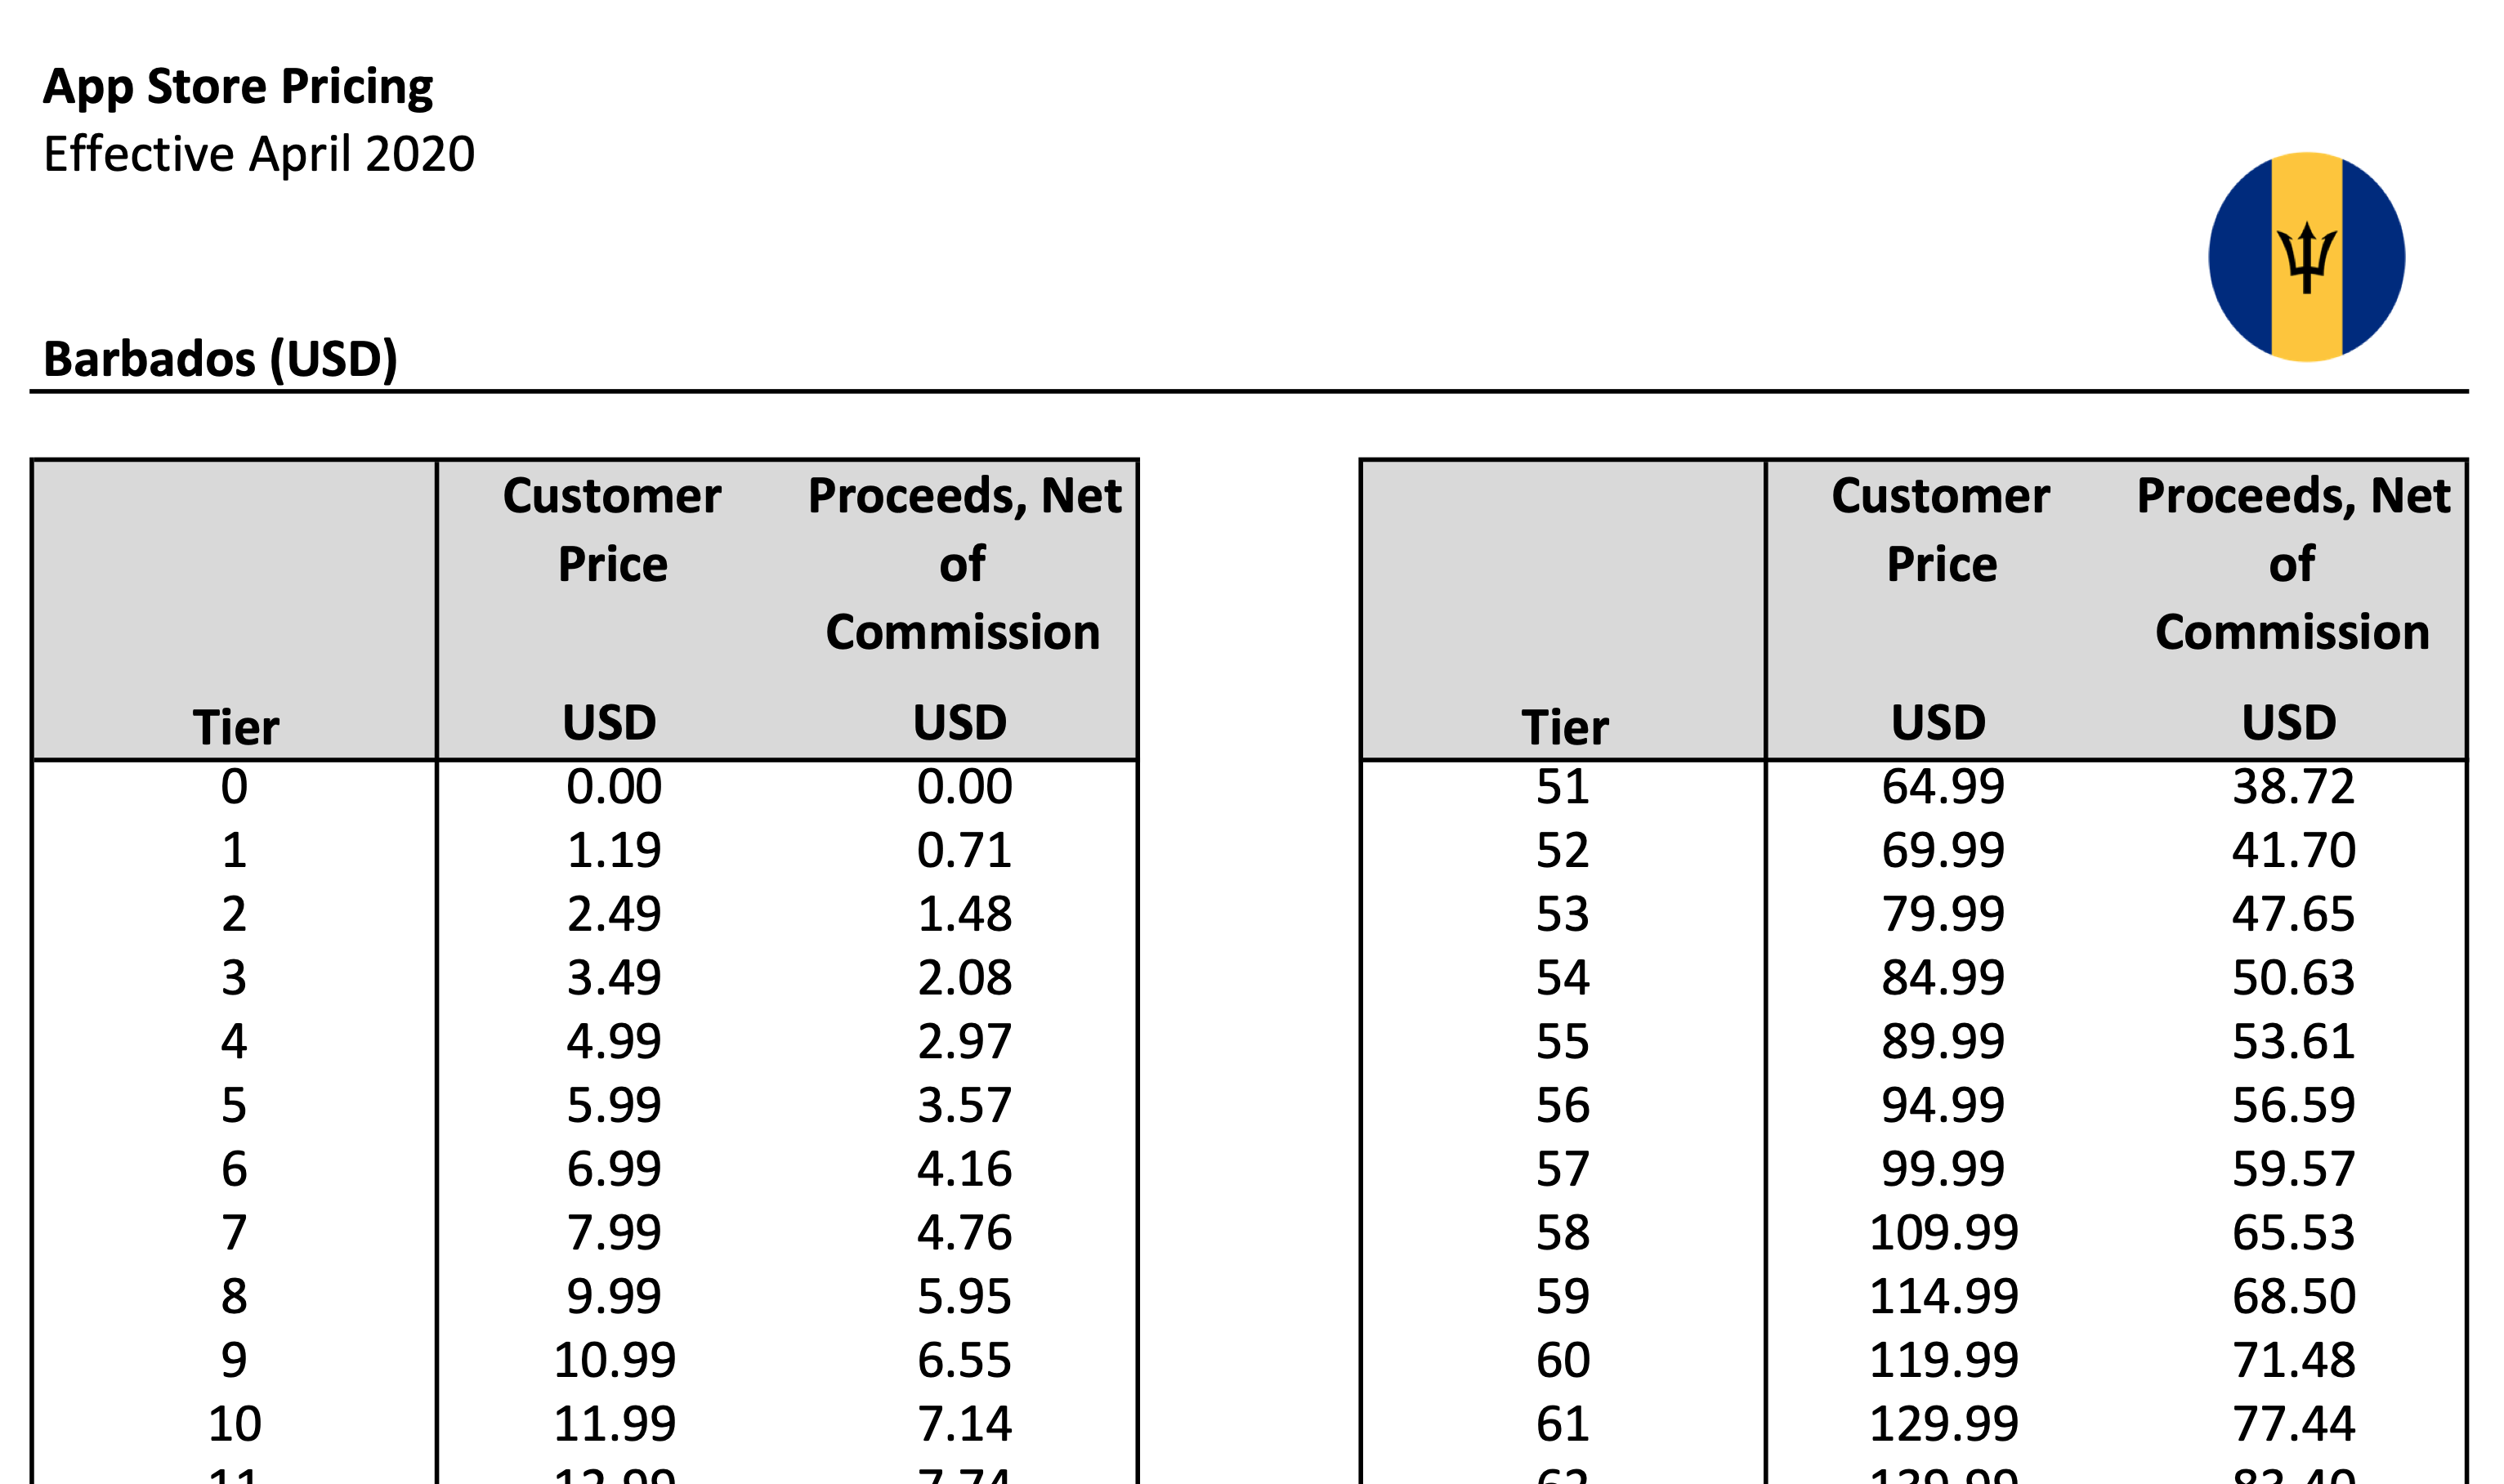Screen dimensions: 2504x1484
Task: Select the 0.71 proceeds cell
Action: (x=964, y=850)
